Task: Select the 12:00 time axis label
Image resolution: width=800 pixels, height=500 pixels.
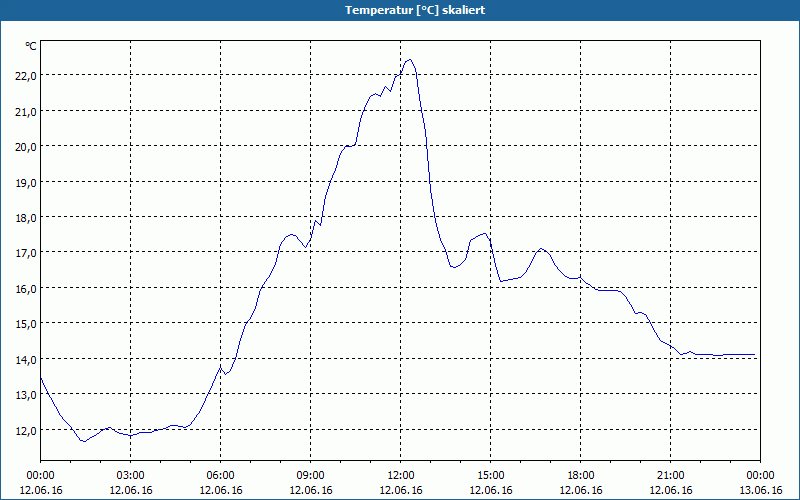Action: click(400, 475)
